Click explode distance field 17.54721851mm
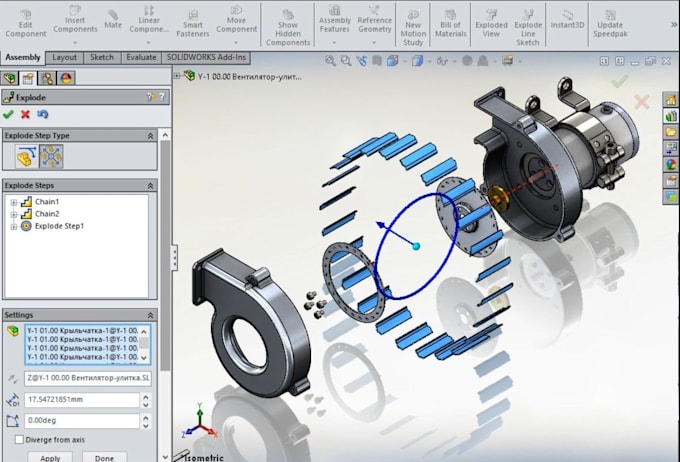Viewport: 680px width, 462px height. (x=82, y=400)
